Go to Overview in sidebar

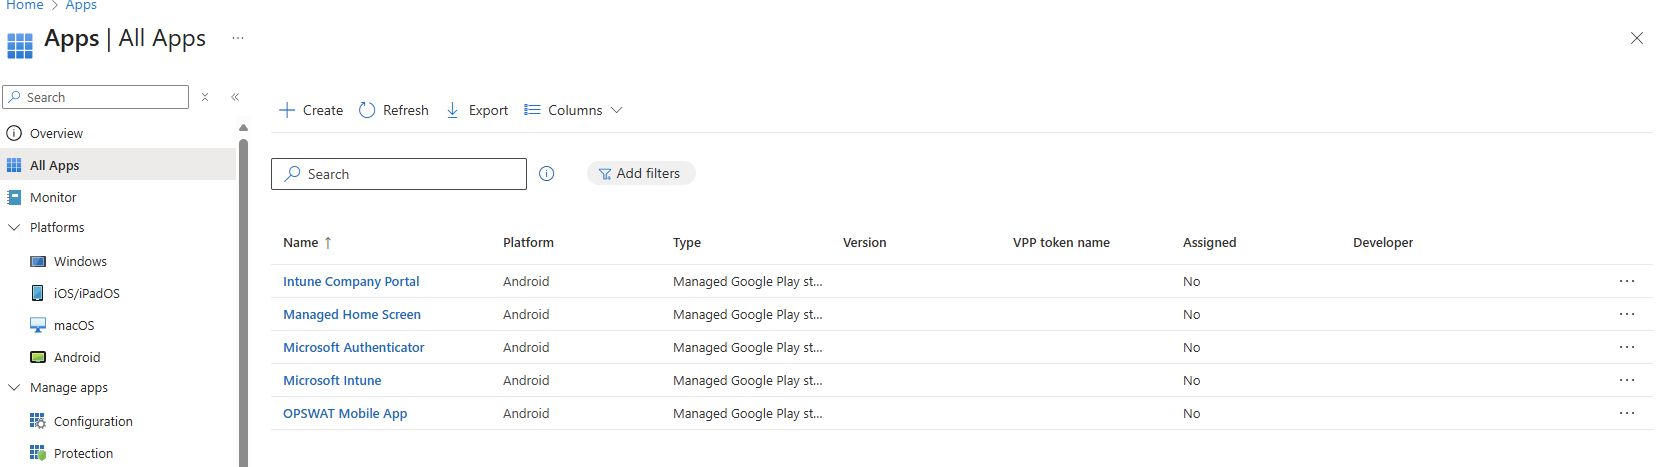(56, 133)
